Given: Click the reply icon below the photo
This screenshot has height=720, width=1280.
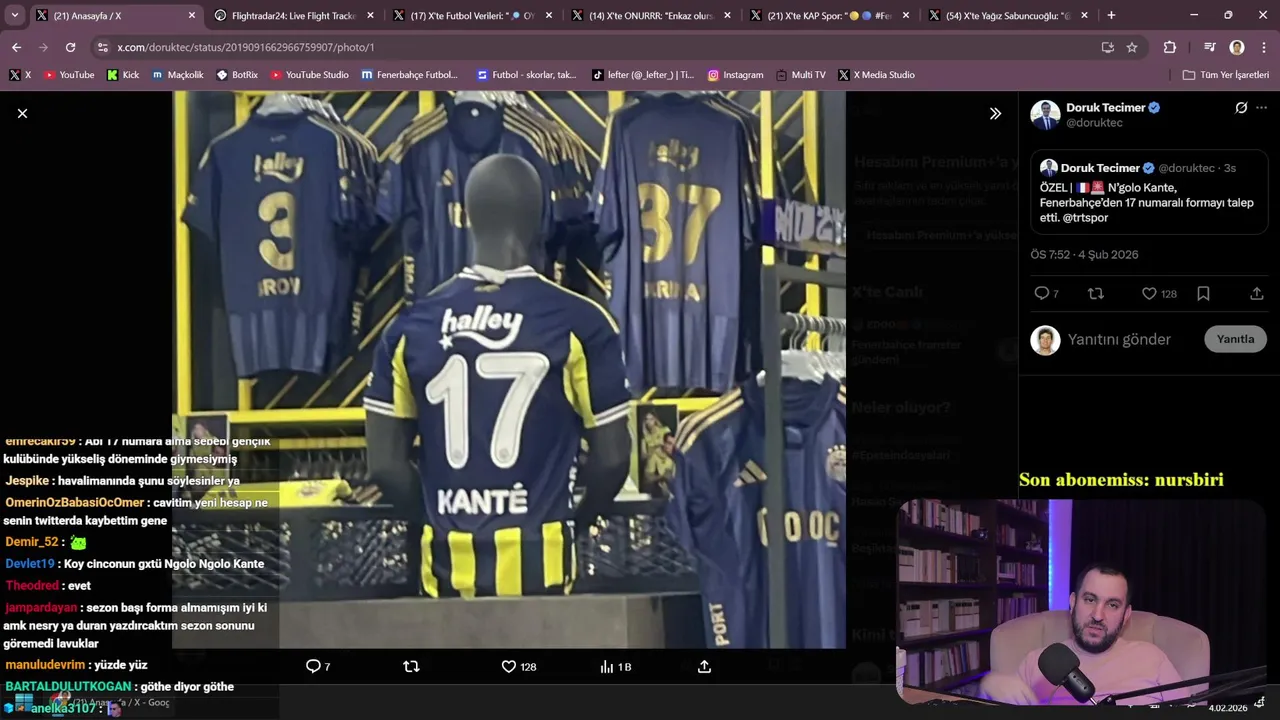Looking at the screenshot, I should click(x=313, y=666).
